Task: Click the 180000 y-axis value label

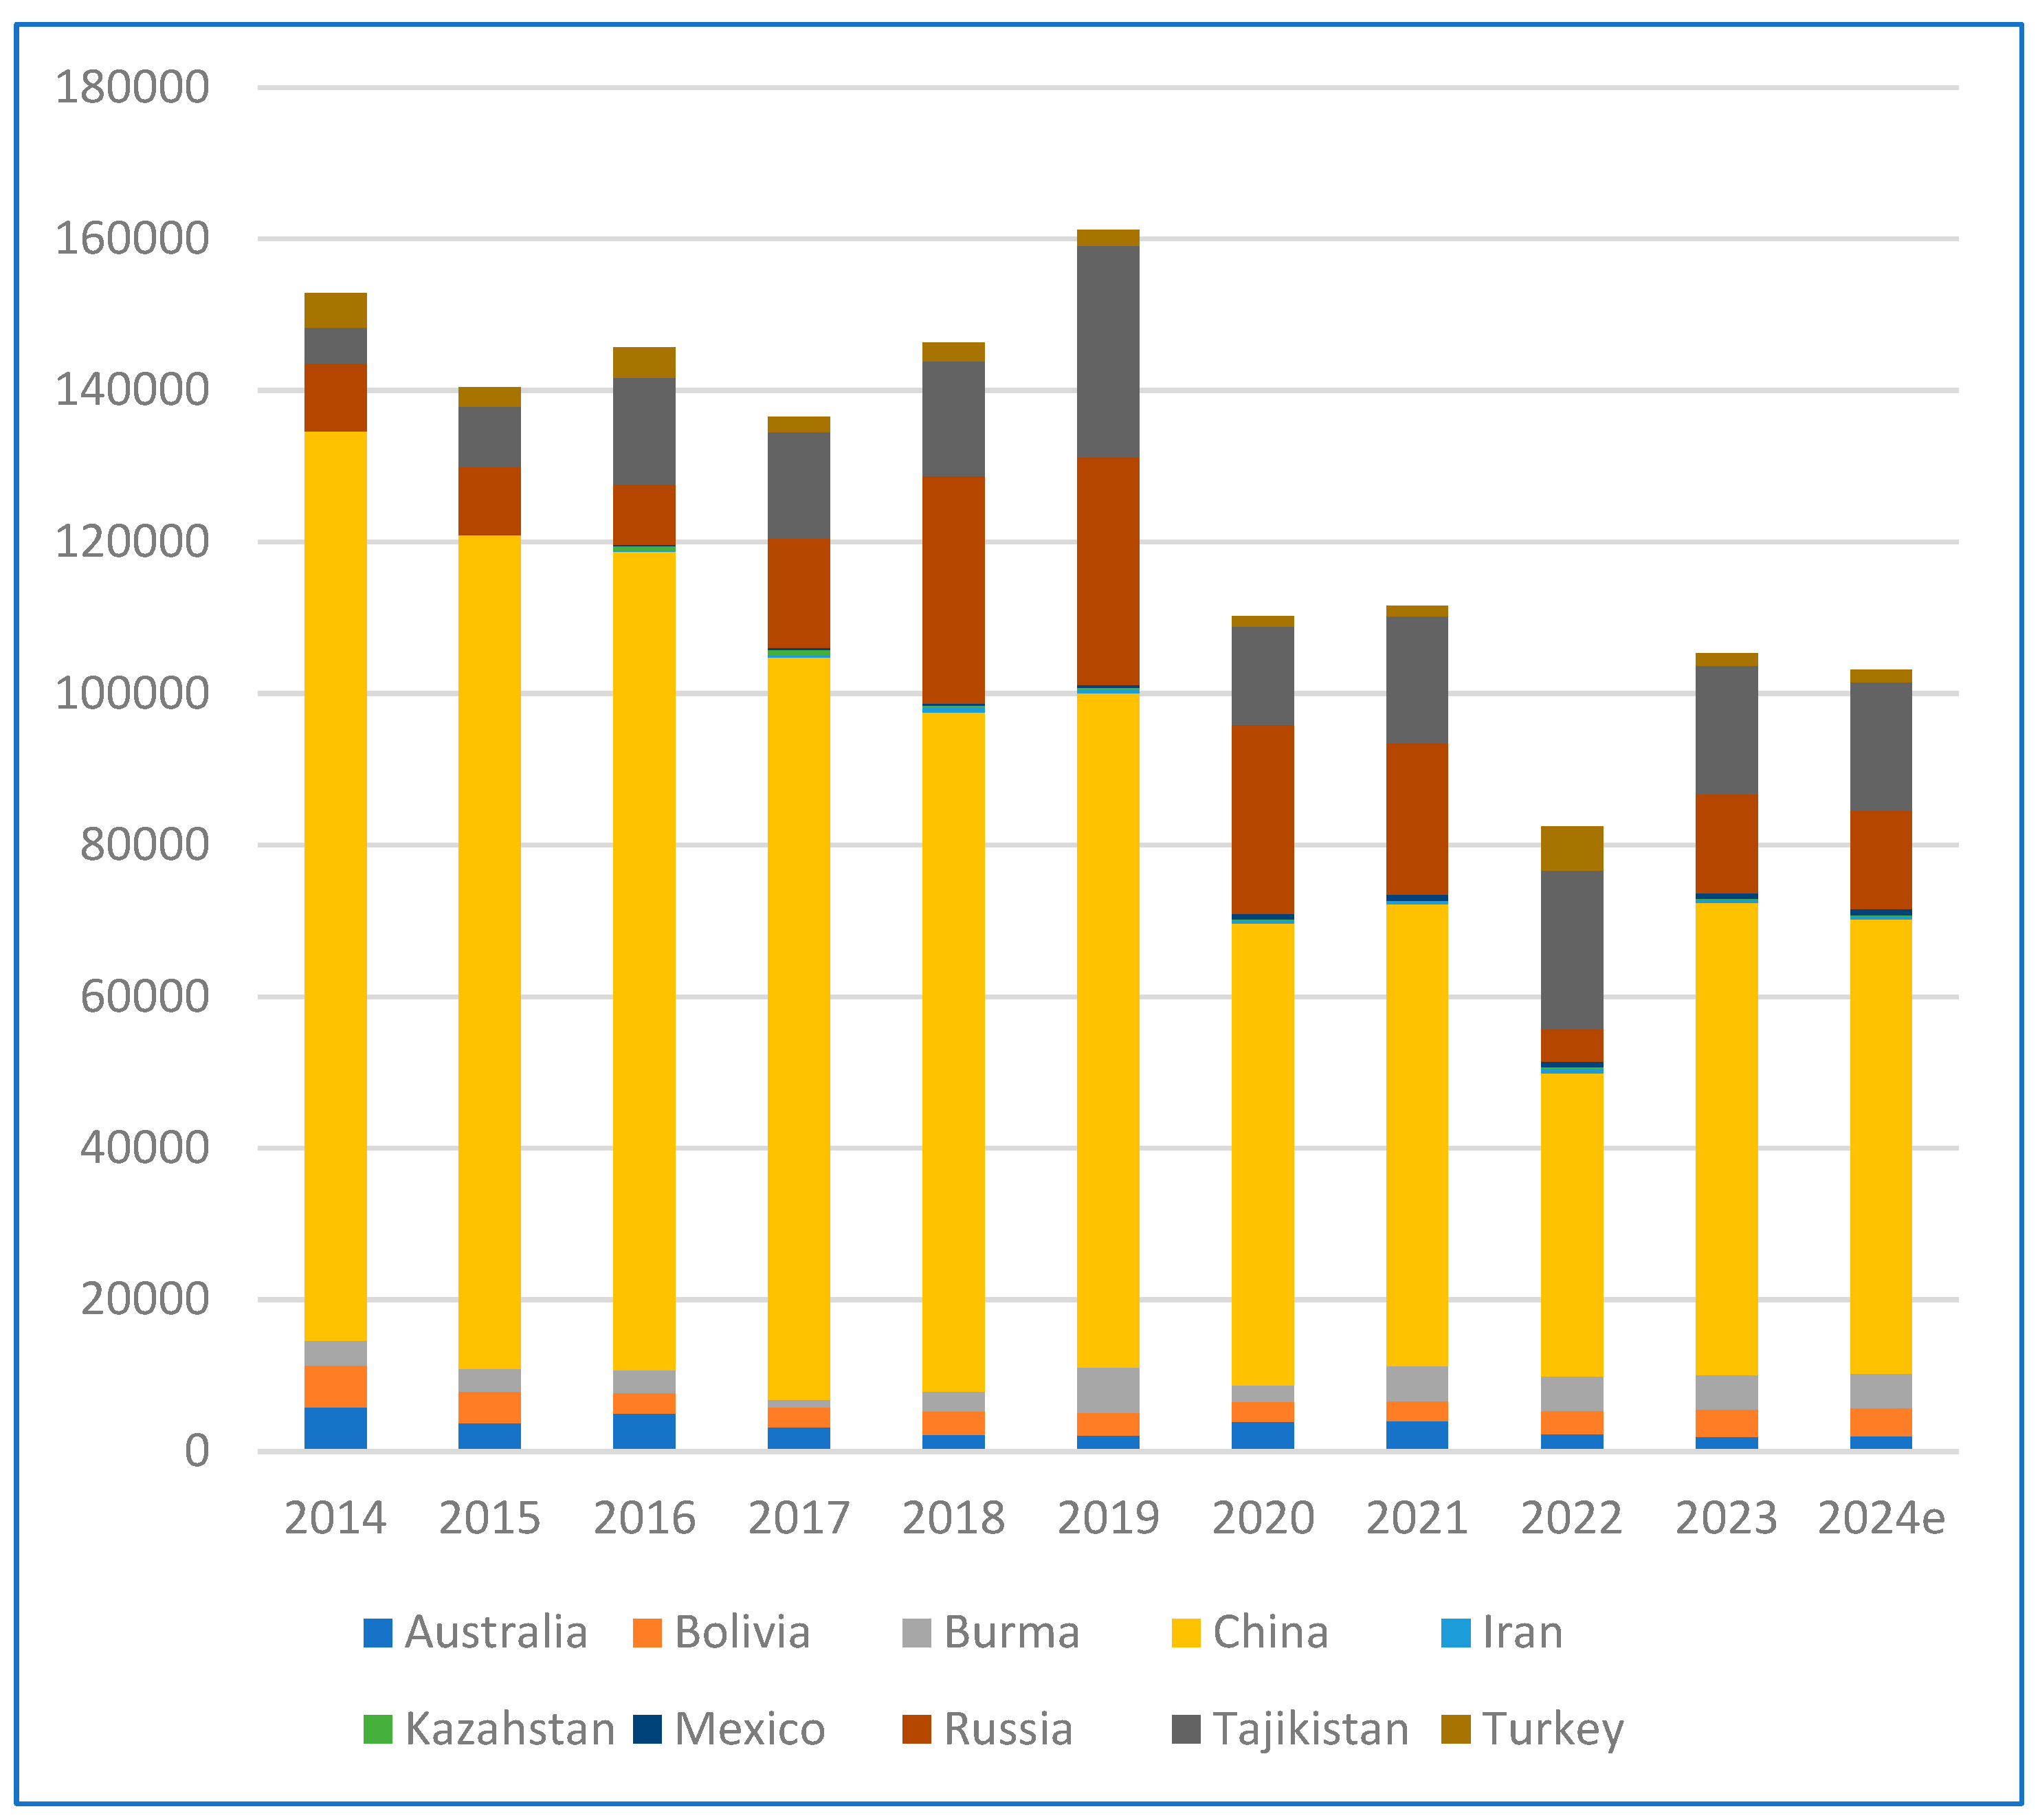Action: pos(132,87)
